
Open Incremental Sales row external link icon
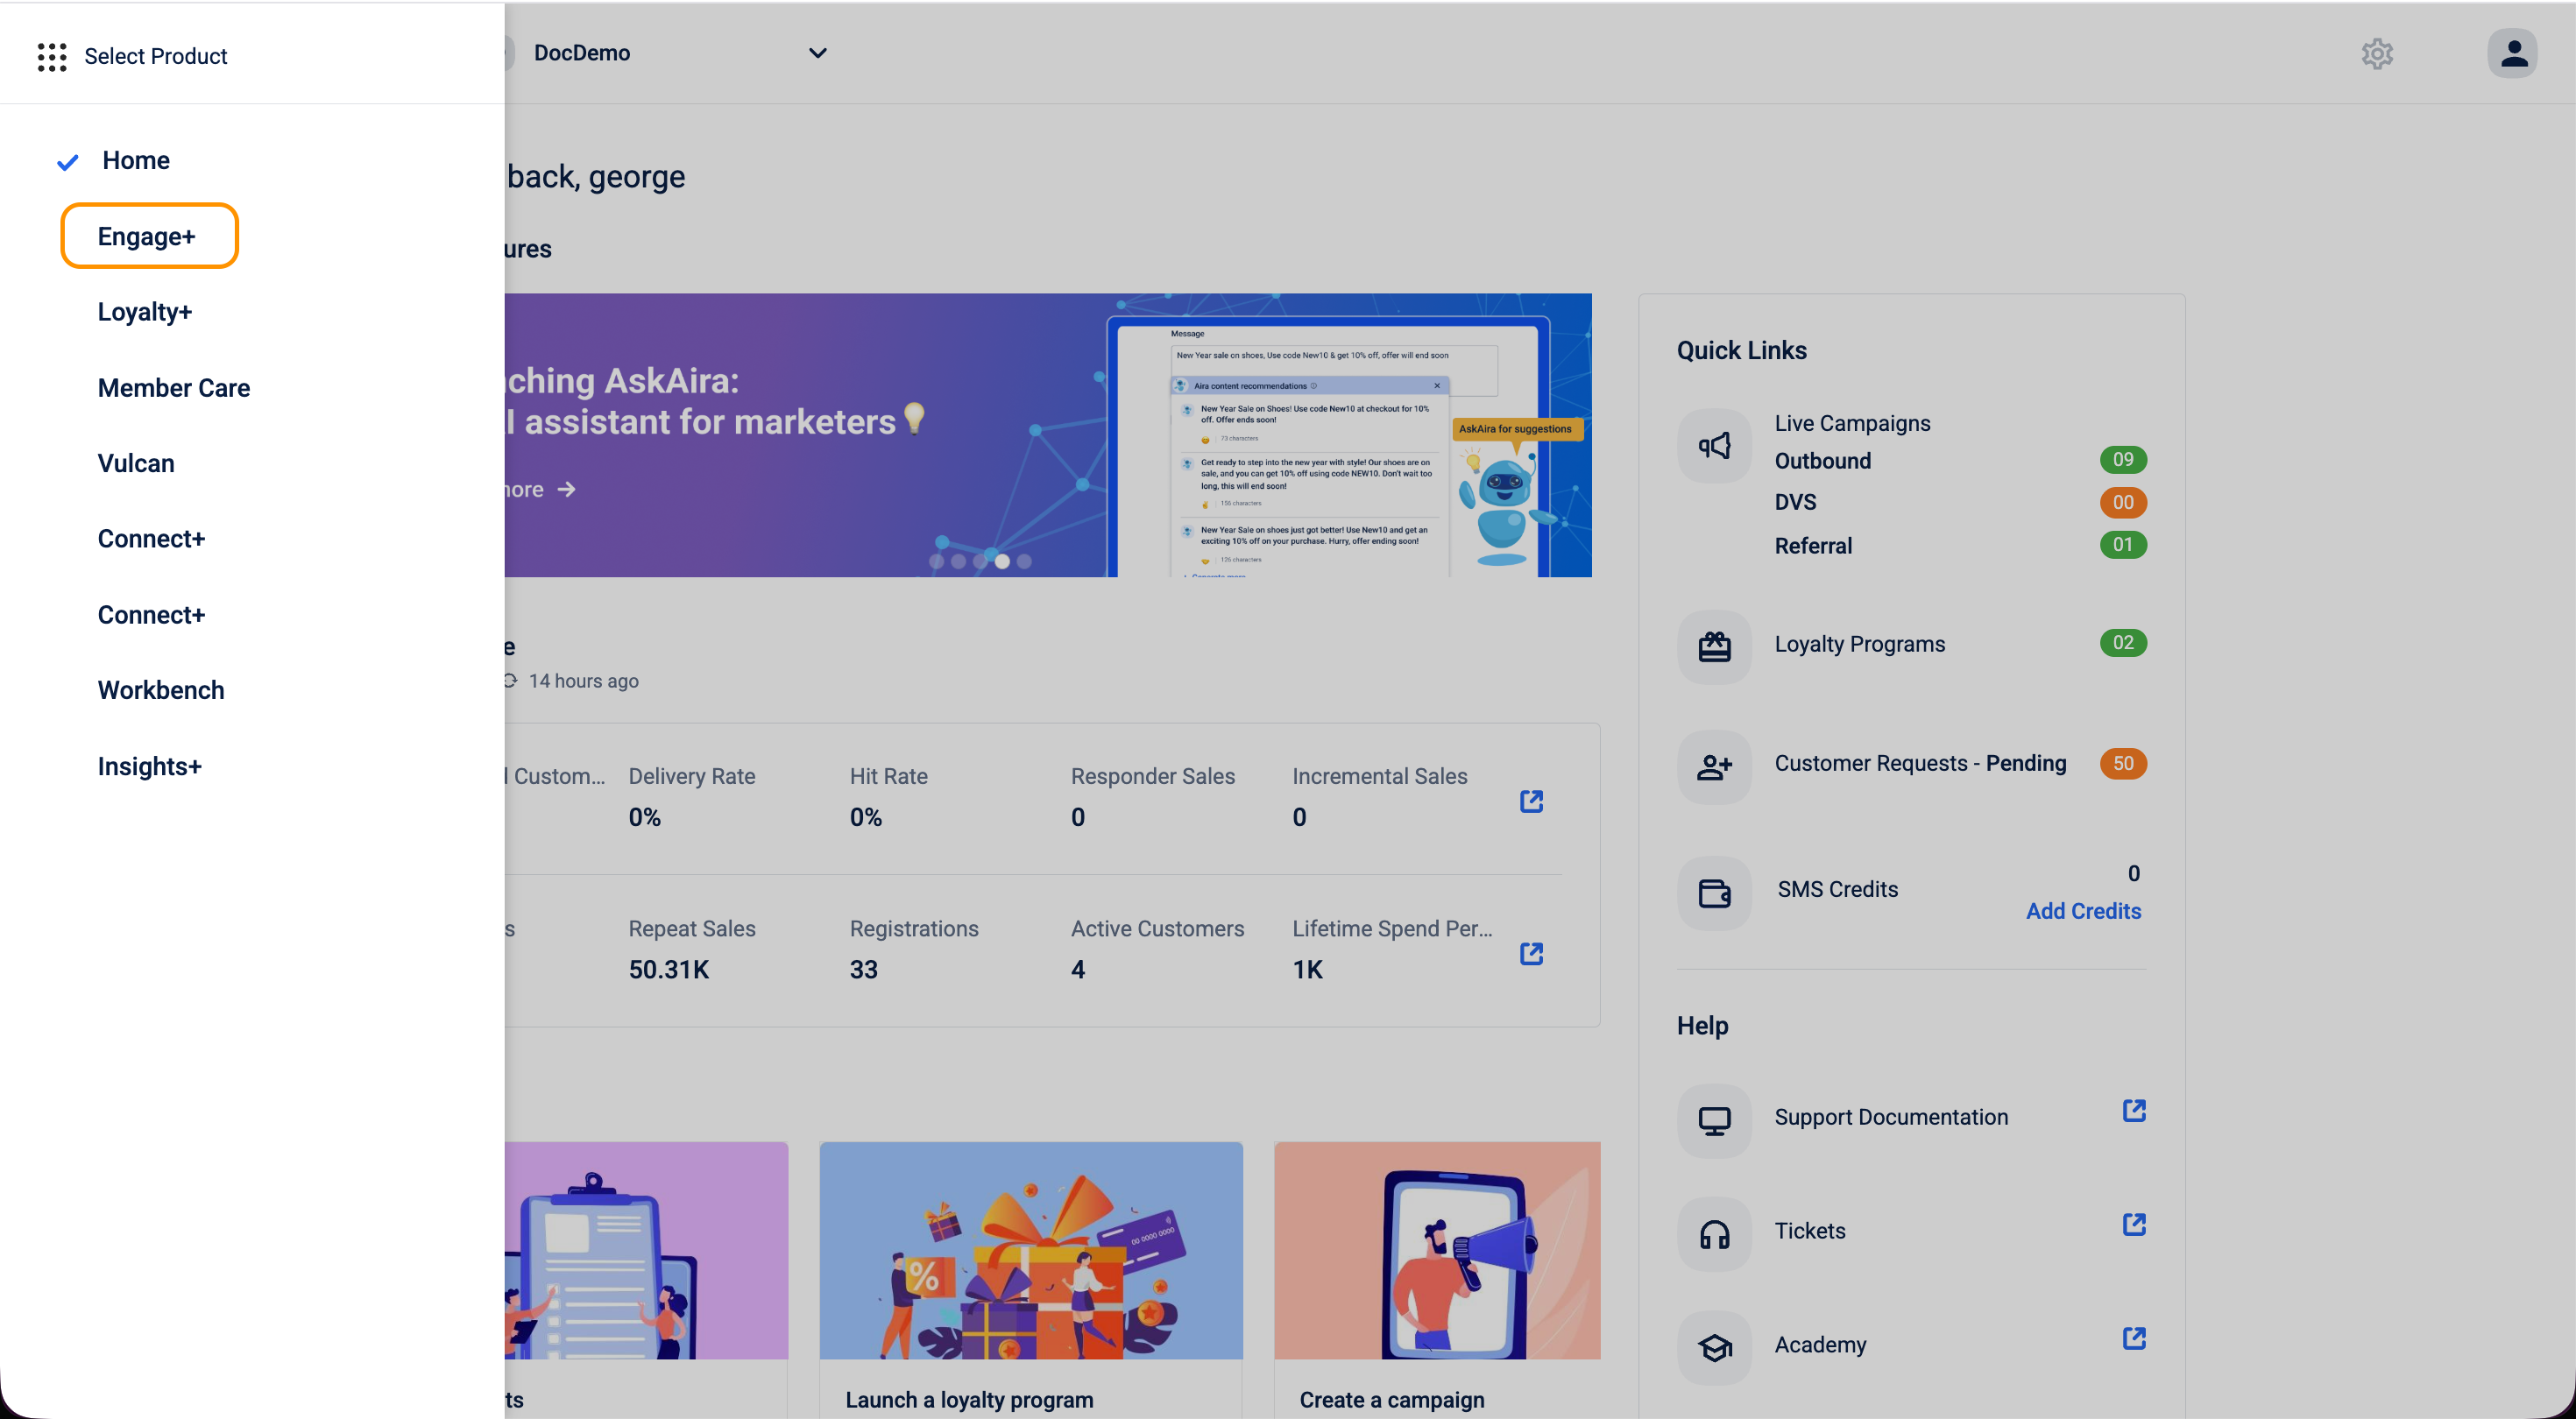1530,801
